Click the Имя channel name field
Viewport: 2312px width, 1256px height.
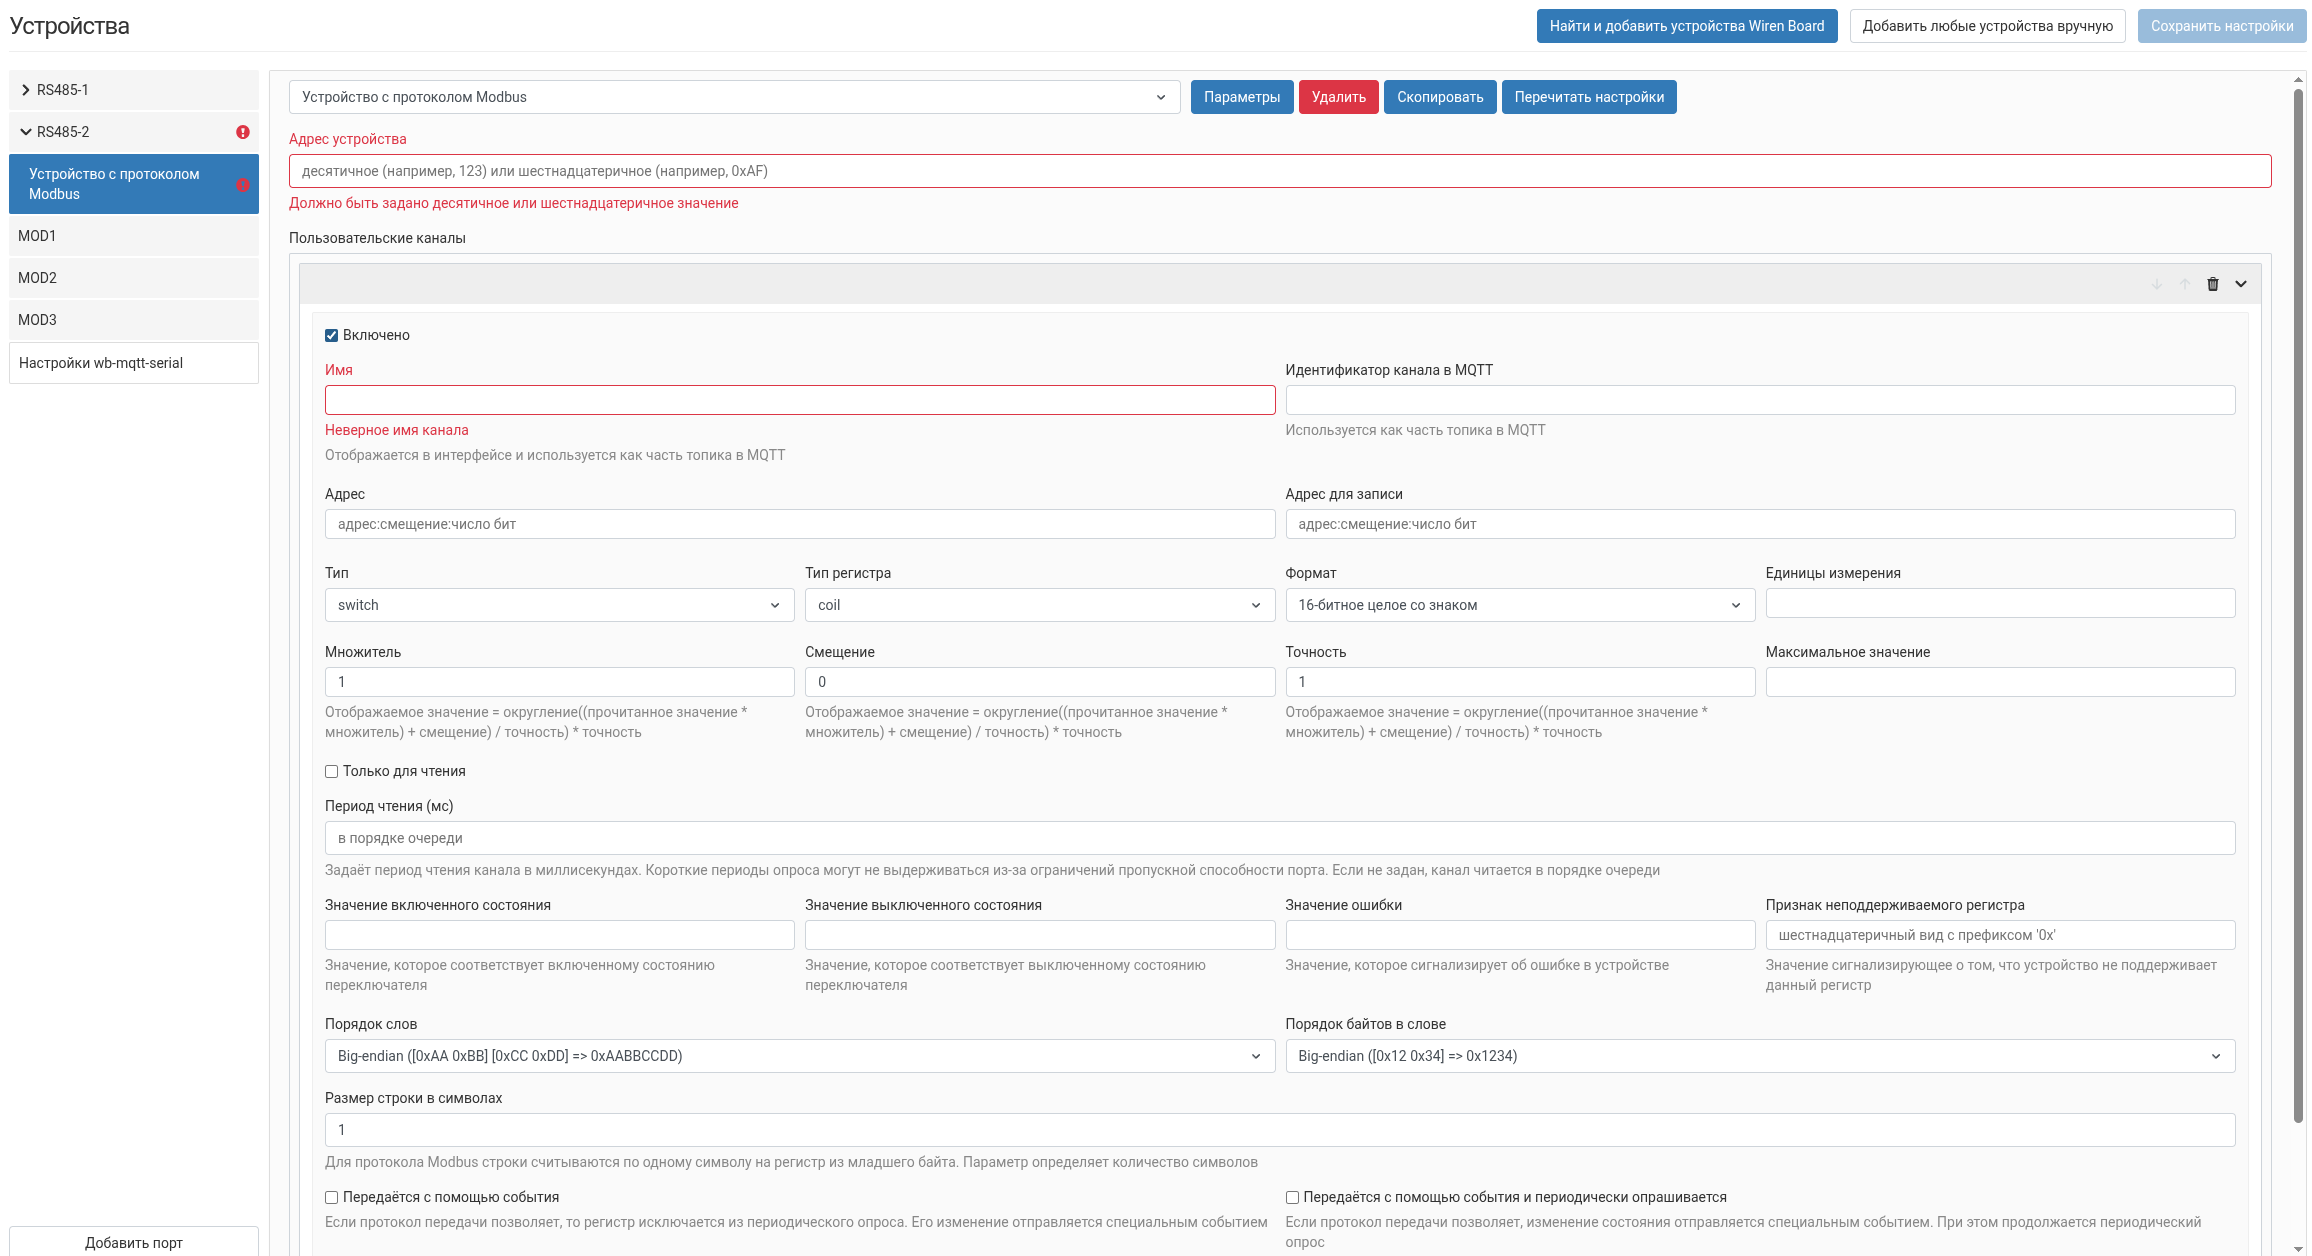[800, 400]
